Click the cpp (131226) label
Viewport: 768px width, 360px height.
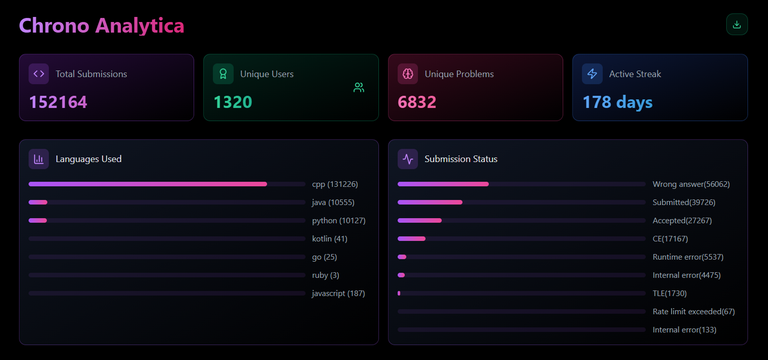pyautogui.click(x=335, y=184)
